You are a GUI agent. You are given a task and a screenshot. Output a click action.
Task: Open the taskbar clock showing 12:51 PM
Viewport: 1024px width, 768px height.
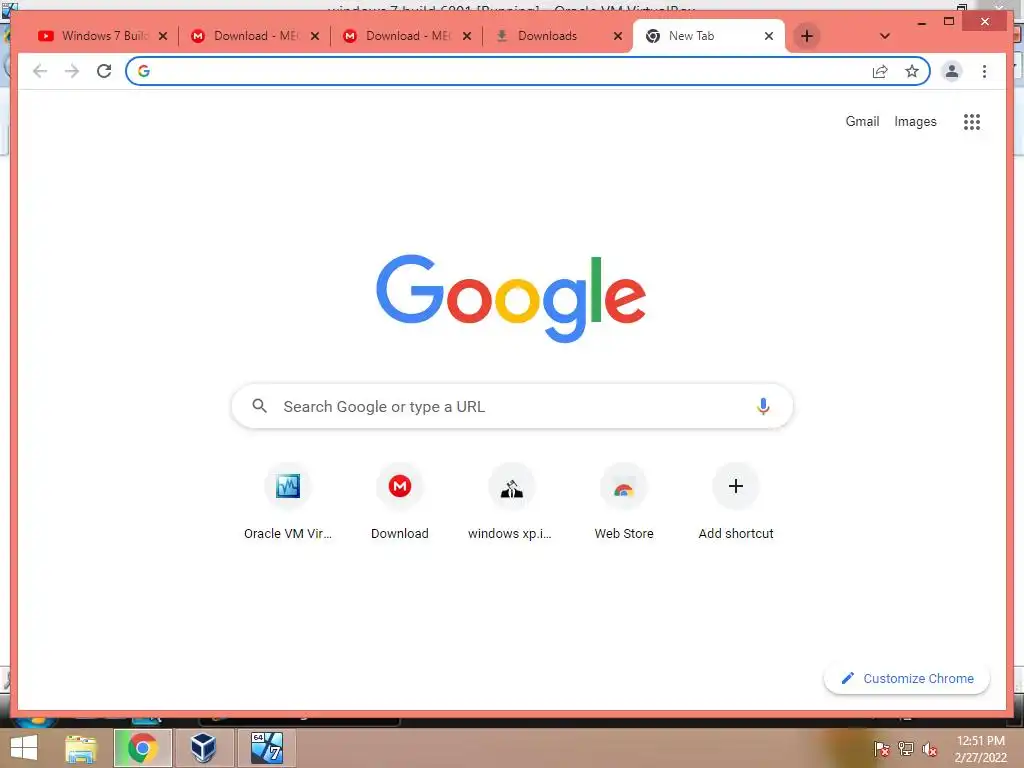(x=980, y=749)
